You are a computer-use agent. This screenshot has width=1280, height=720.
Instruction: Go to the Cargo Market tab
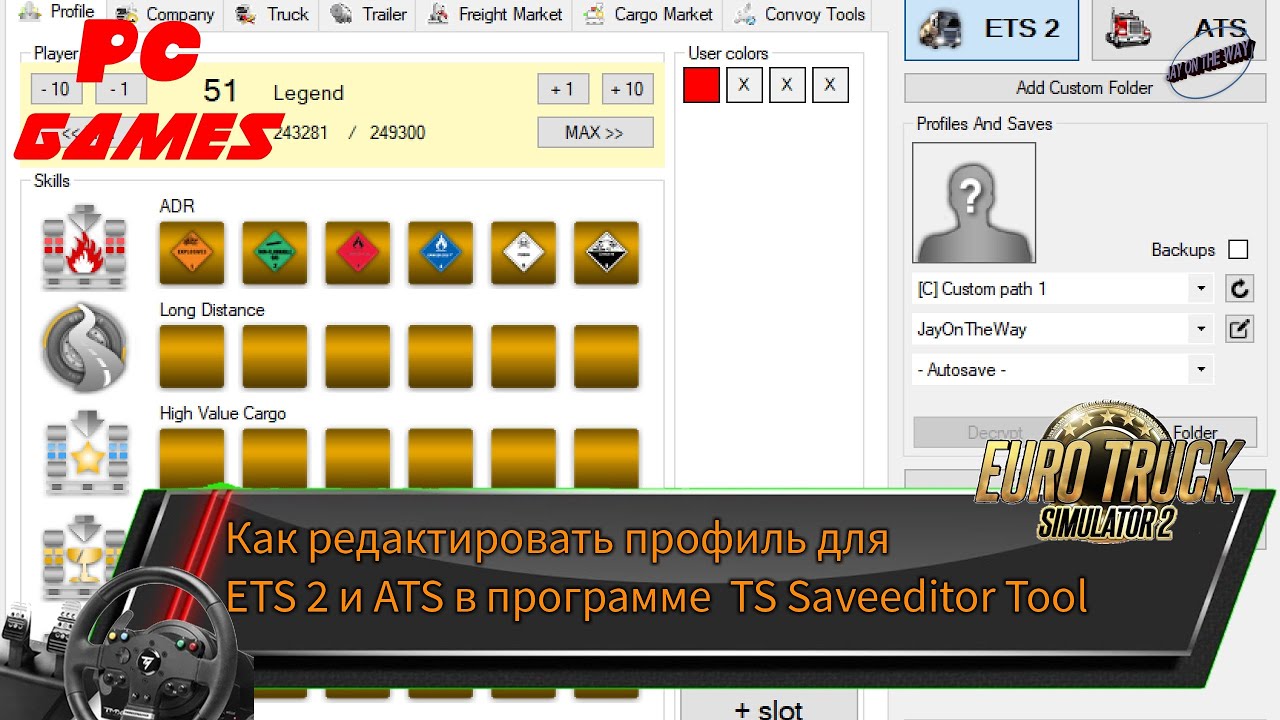[649, 14]
